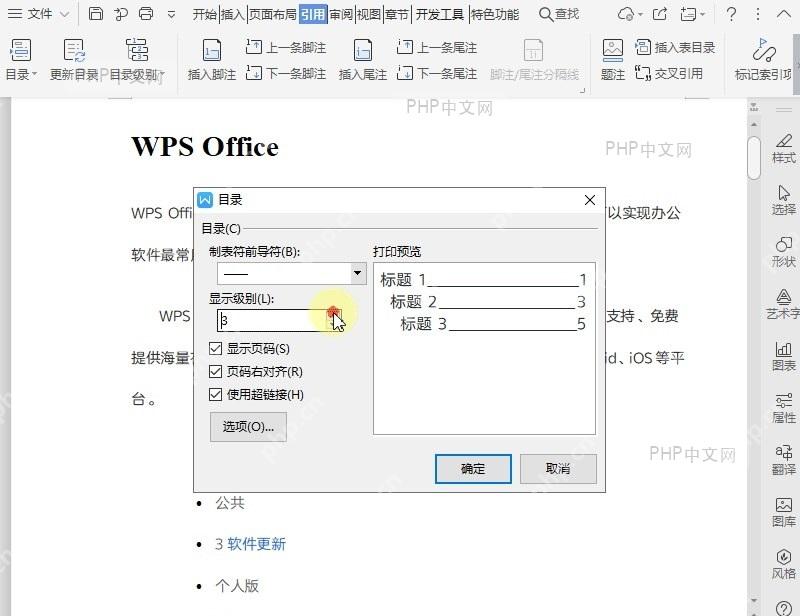Click 插入表目录
The width and height of the screenshot is (800, 616).
(x=675, y=47)
